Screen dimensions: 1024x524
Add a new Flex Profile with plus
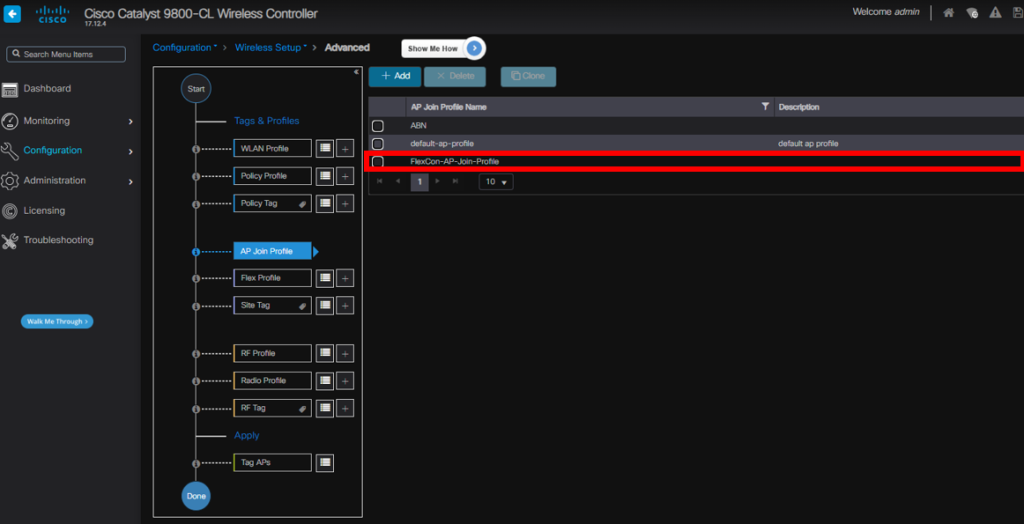(x=345, y=278)
